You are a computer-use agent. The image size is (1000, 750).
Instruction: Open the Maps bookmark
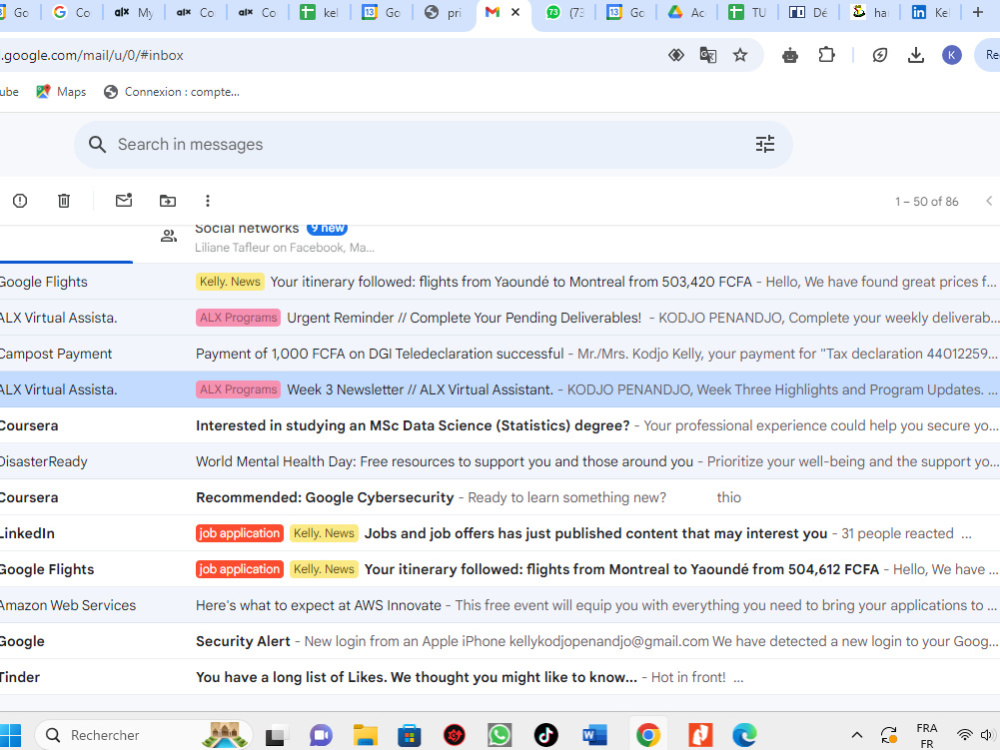[61, 92]
